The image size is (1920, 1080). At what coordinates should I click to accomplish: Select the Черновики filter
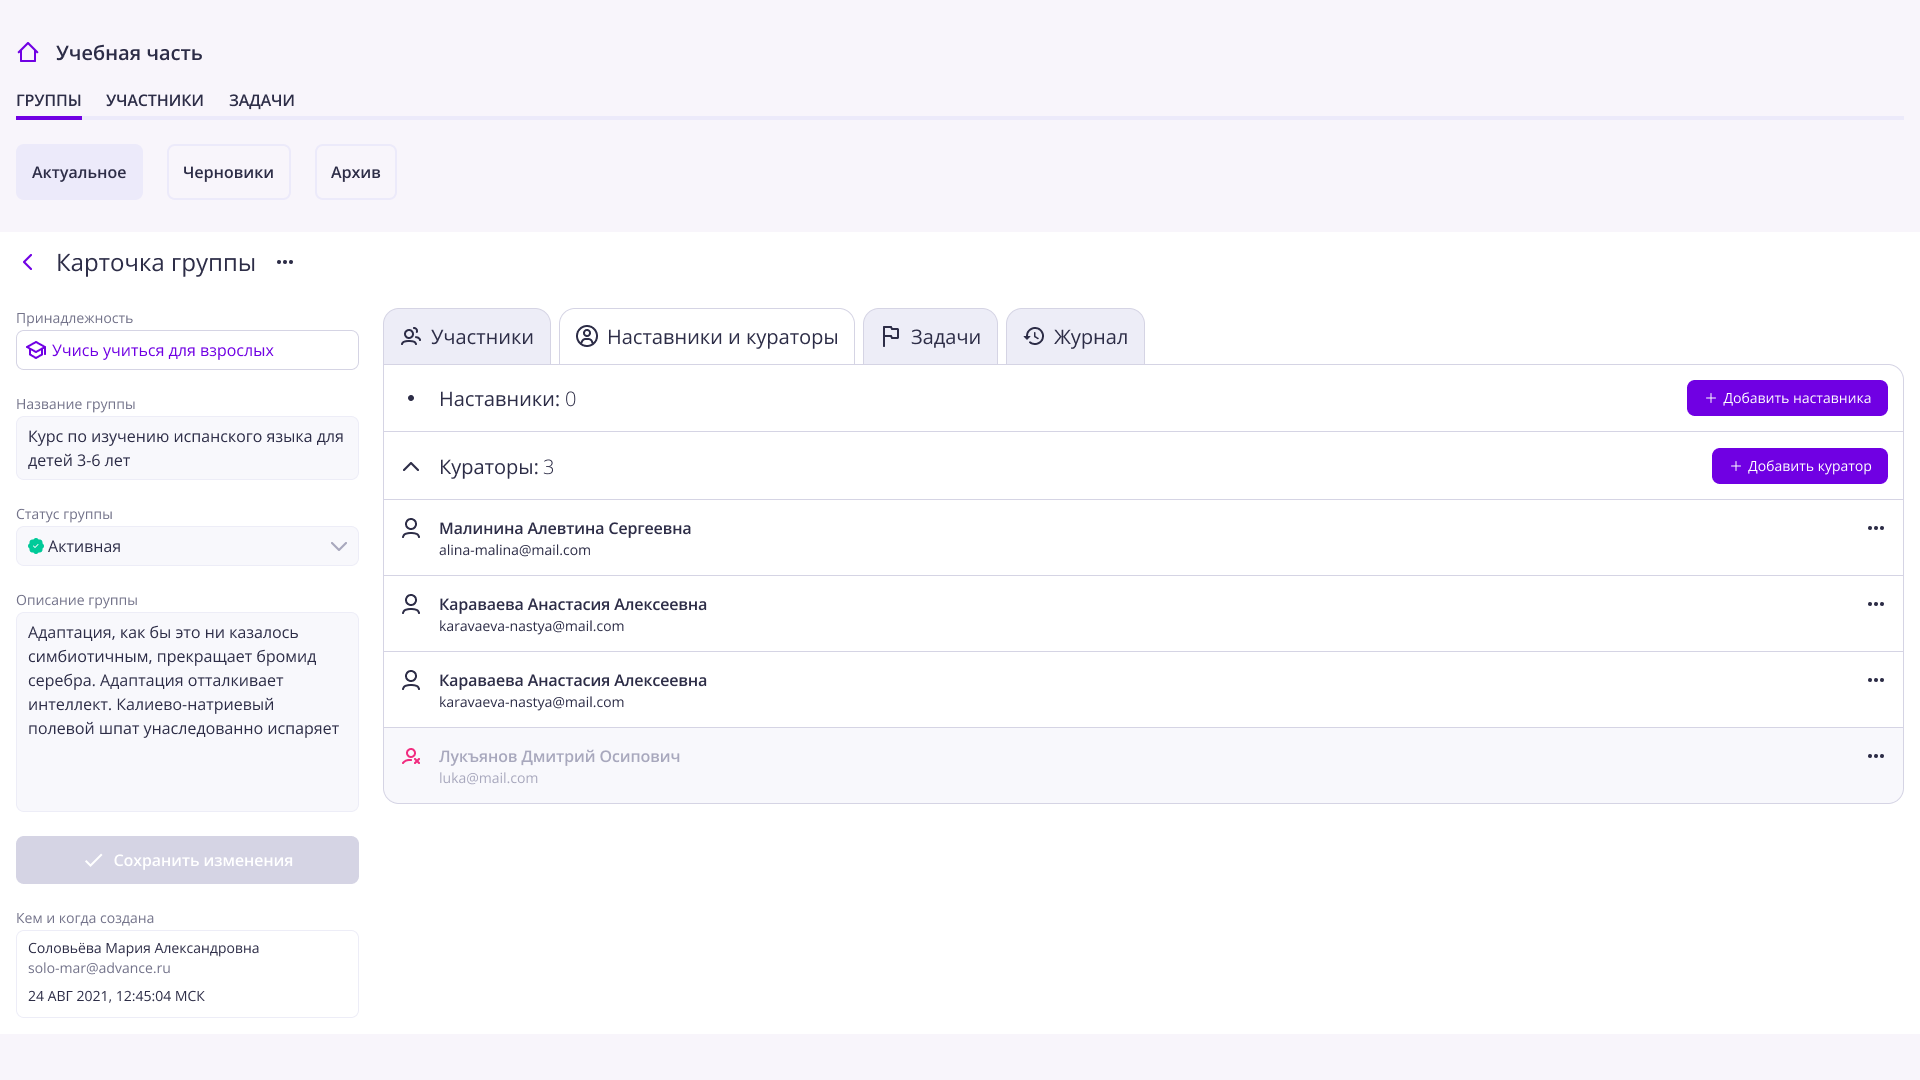229,172
